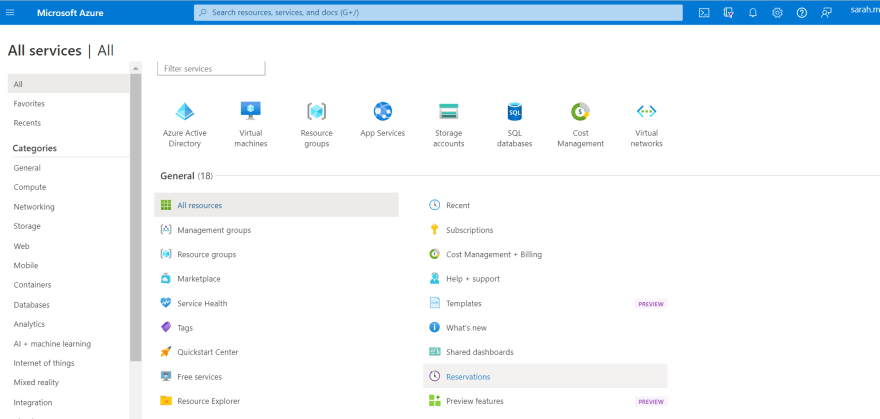Click the Quickstart Center rocket icon
Image resolution: width=880 pixels, height=419 pixels.
(x=166, y=352)
